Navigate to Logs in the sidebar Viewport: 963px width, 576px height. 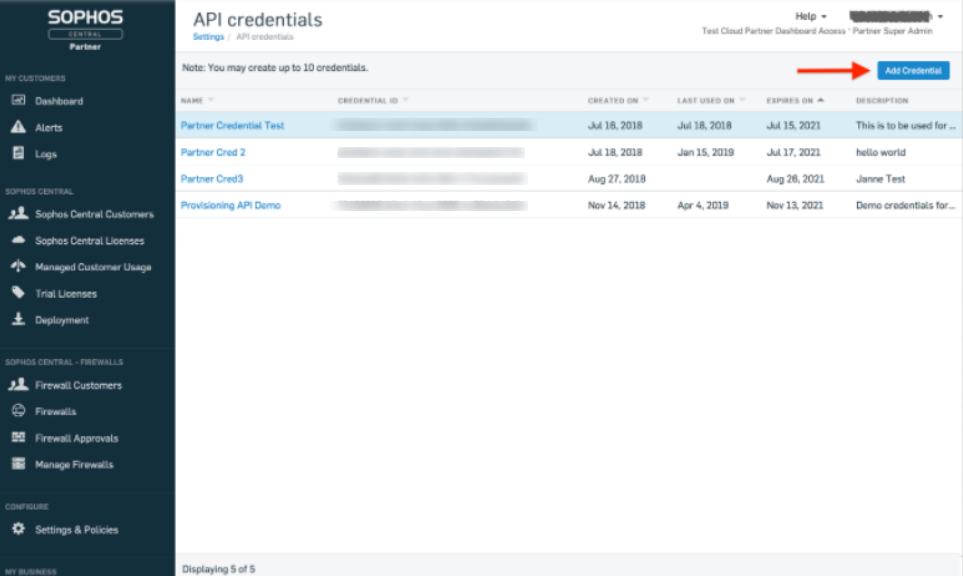coord(17,154)
